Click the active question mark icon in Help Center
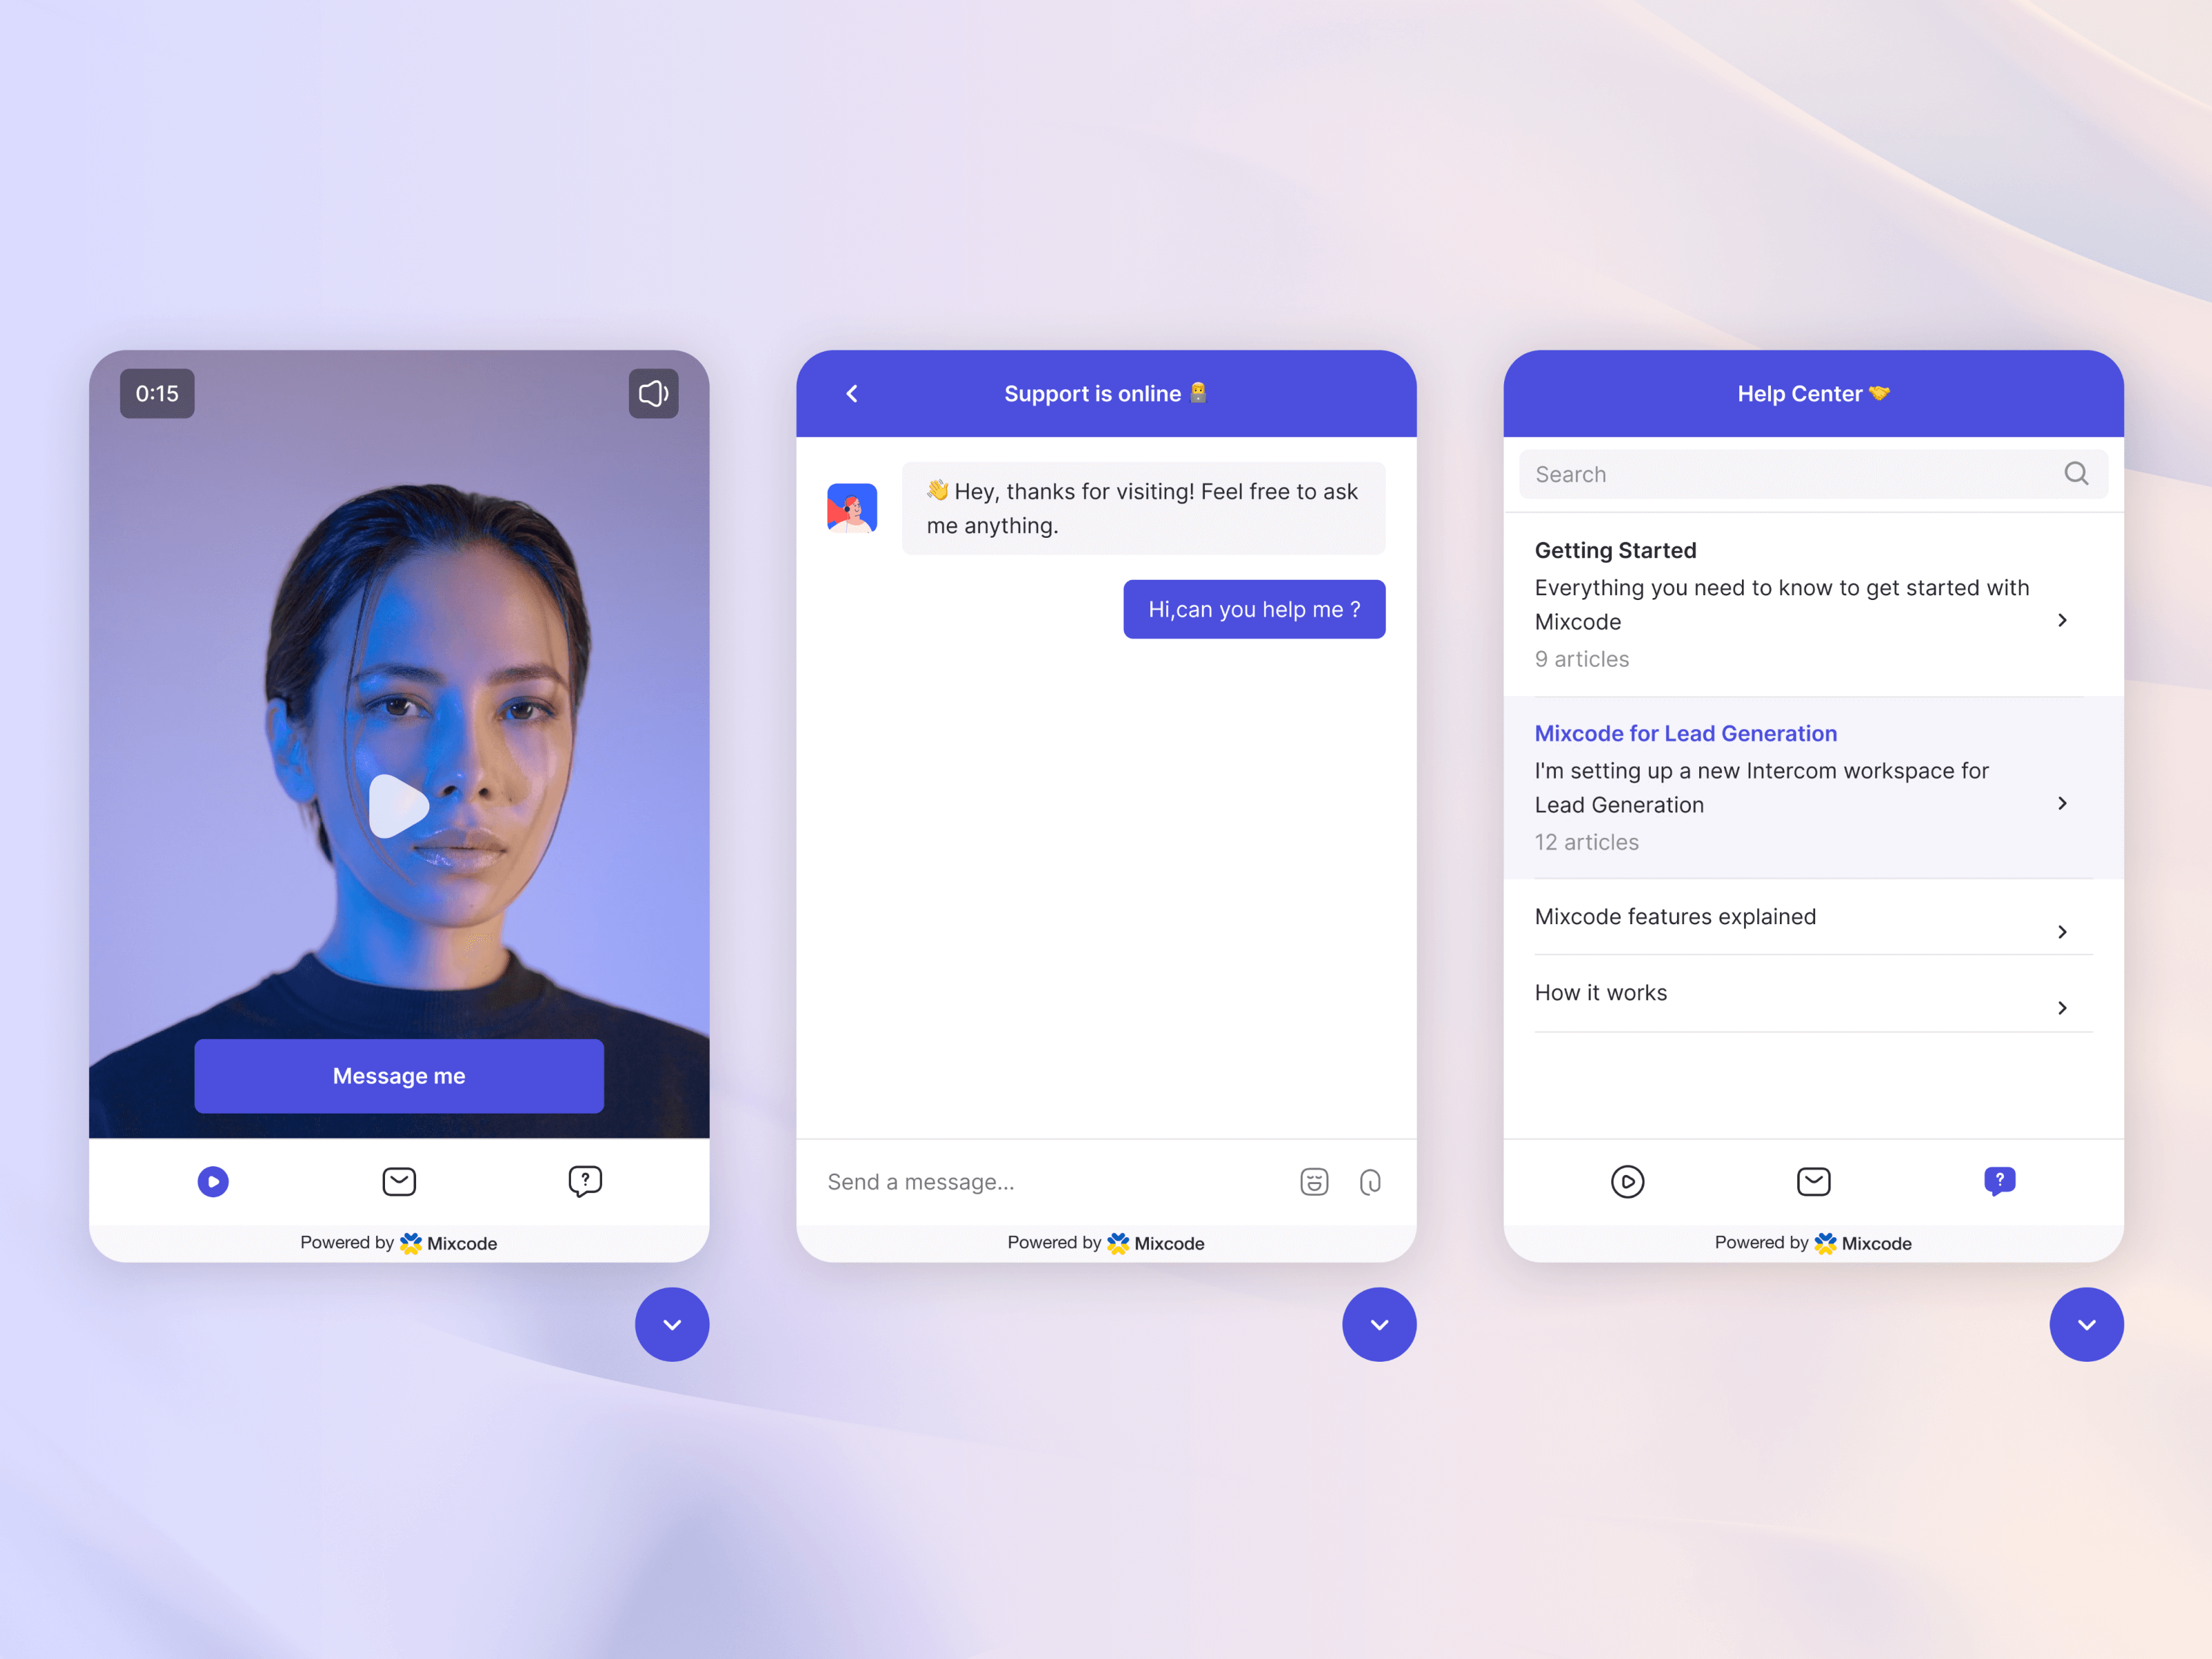Image resolution: width=2212 pixels, height=1659 pixels. [x=2000, y=1181]
